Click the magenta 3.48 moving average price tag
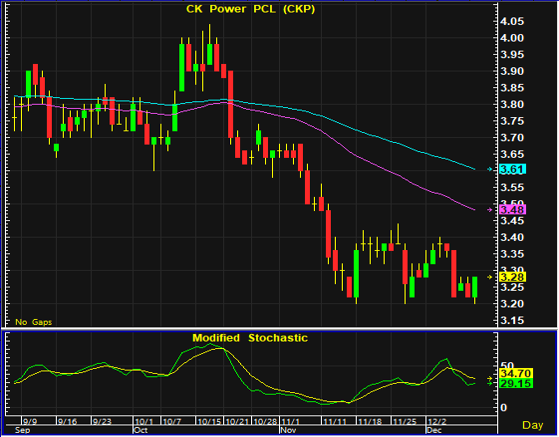The height and width of the screenshot is (437, 559). [x=513, y=210]
